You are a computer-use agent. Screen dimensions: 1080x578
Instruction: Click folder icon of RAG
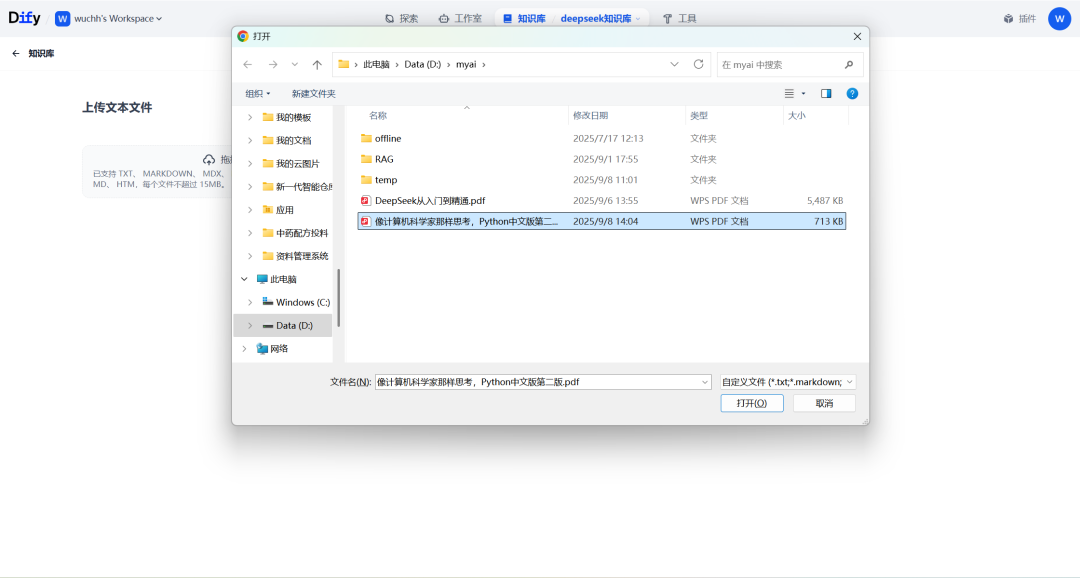366,159
